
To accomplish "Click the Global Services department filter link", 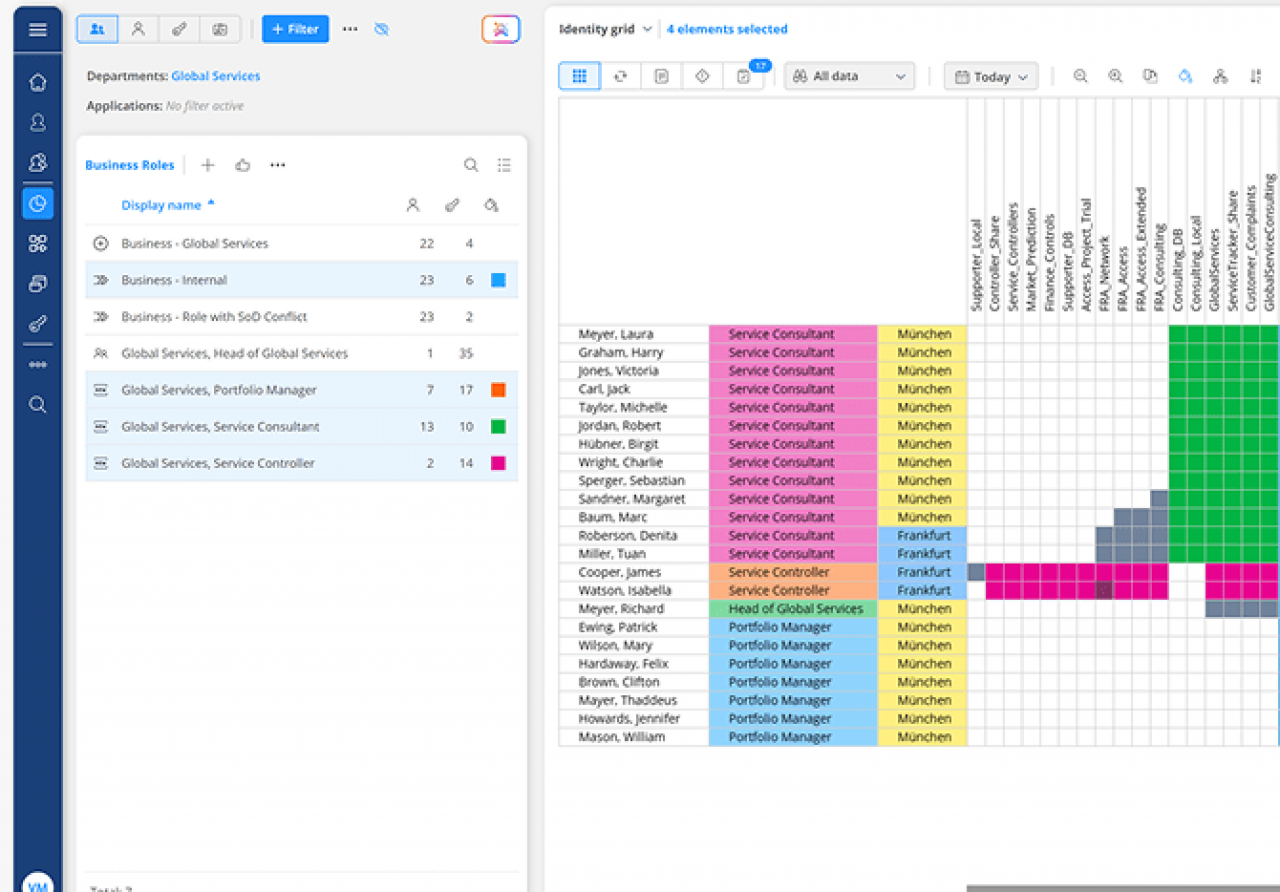I will tap(216, 75).
